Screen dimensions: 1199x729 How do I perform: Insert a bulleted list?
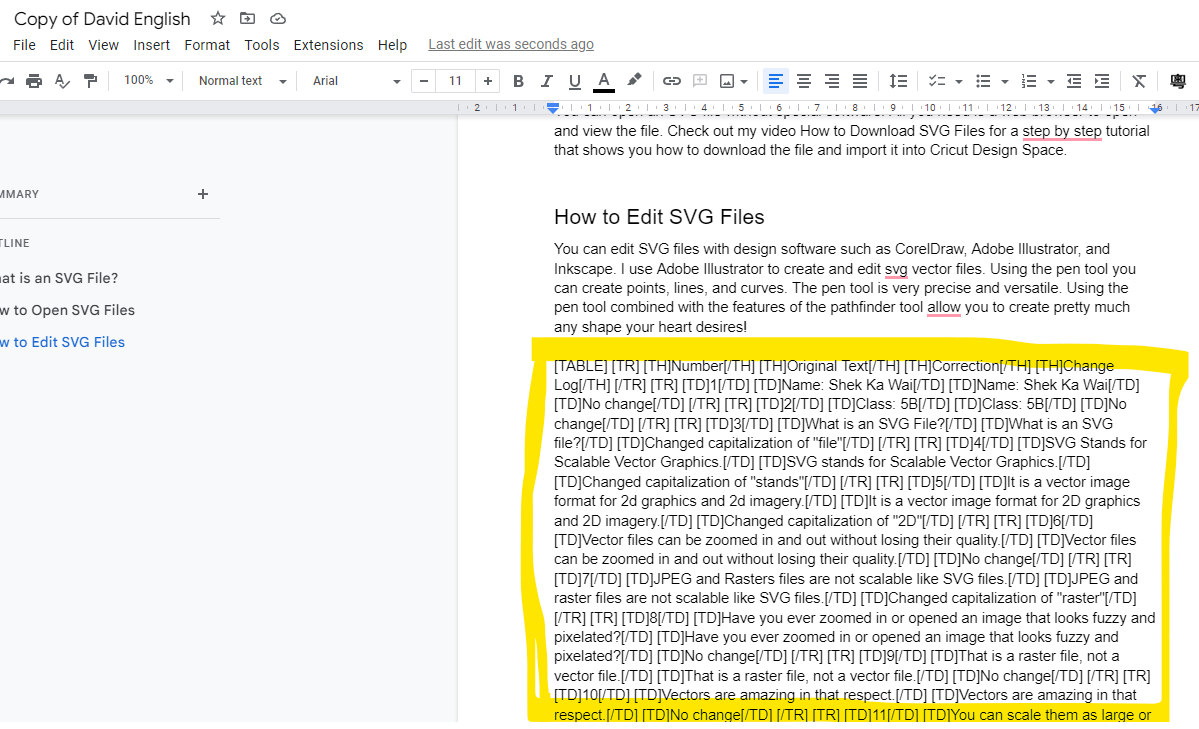coord(983,81)
